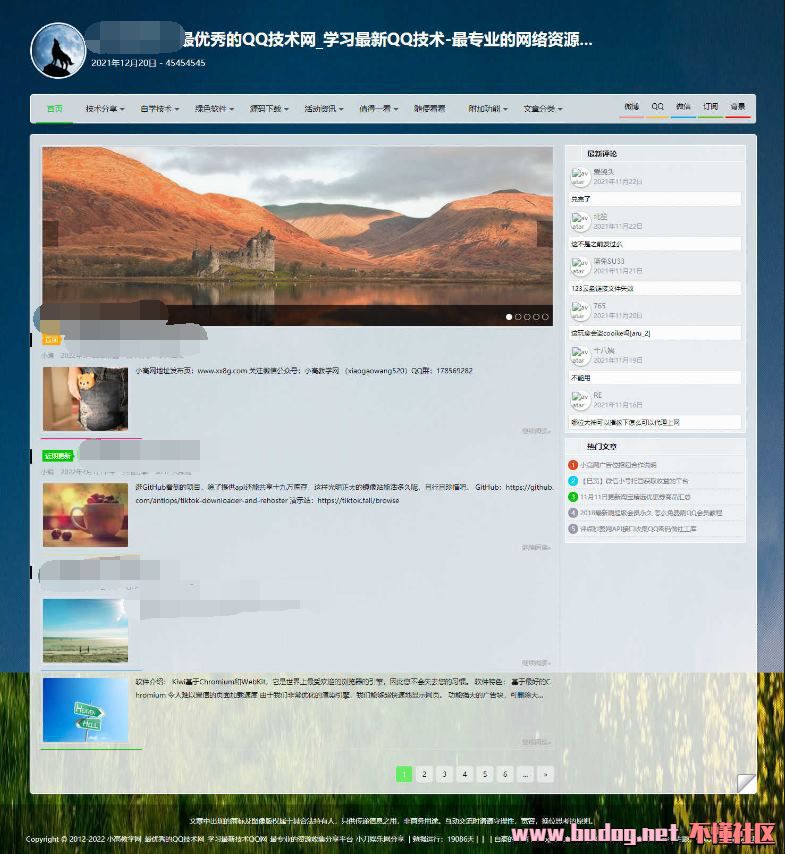This screenshot has height=854, width=785.
Task: Open the QQ link in the navbar
Action: pyautogui.click(x=657, y=106)
